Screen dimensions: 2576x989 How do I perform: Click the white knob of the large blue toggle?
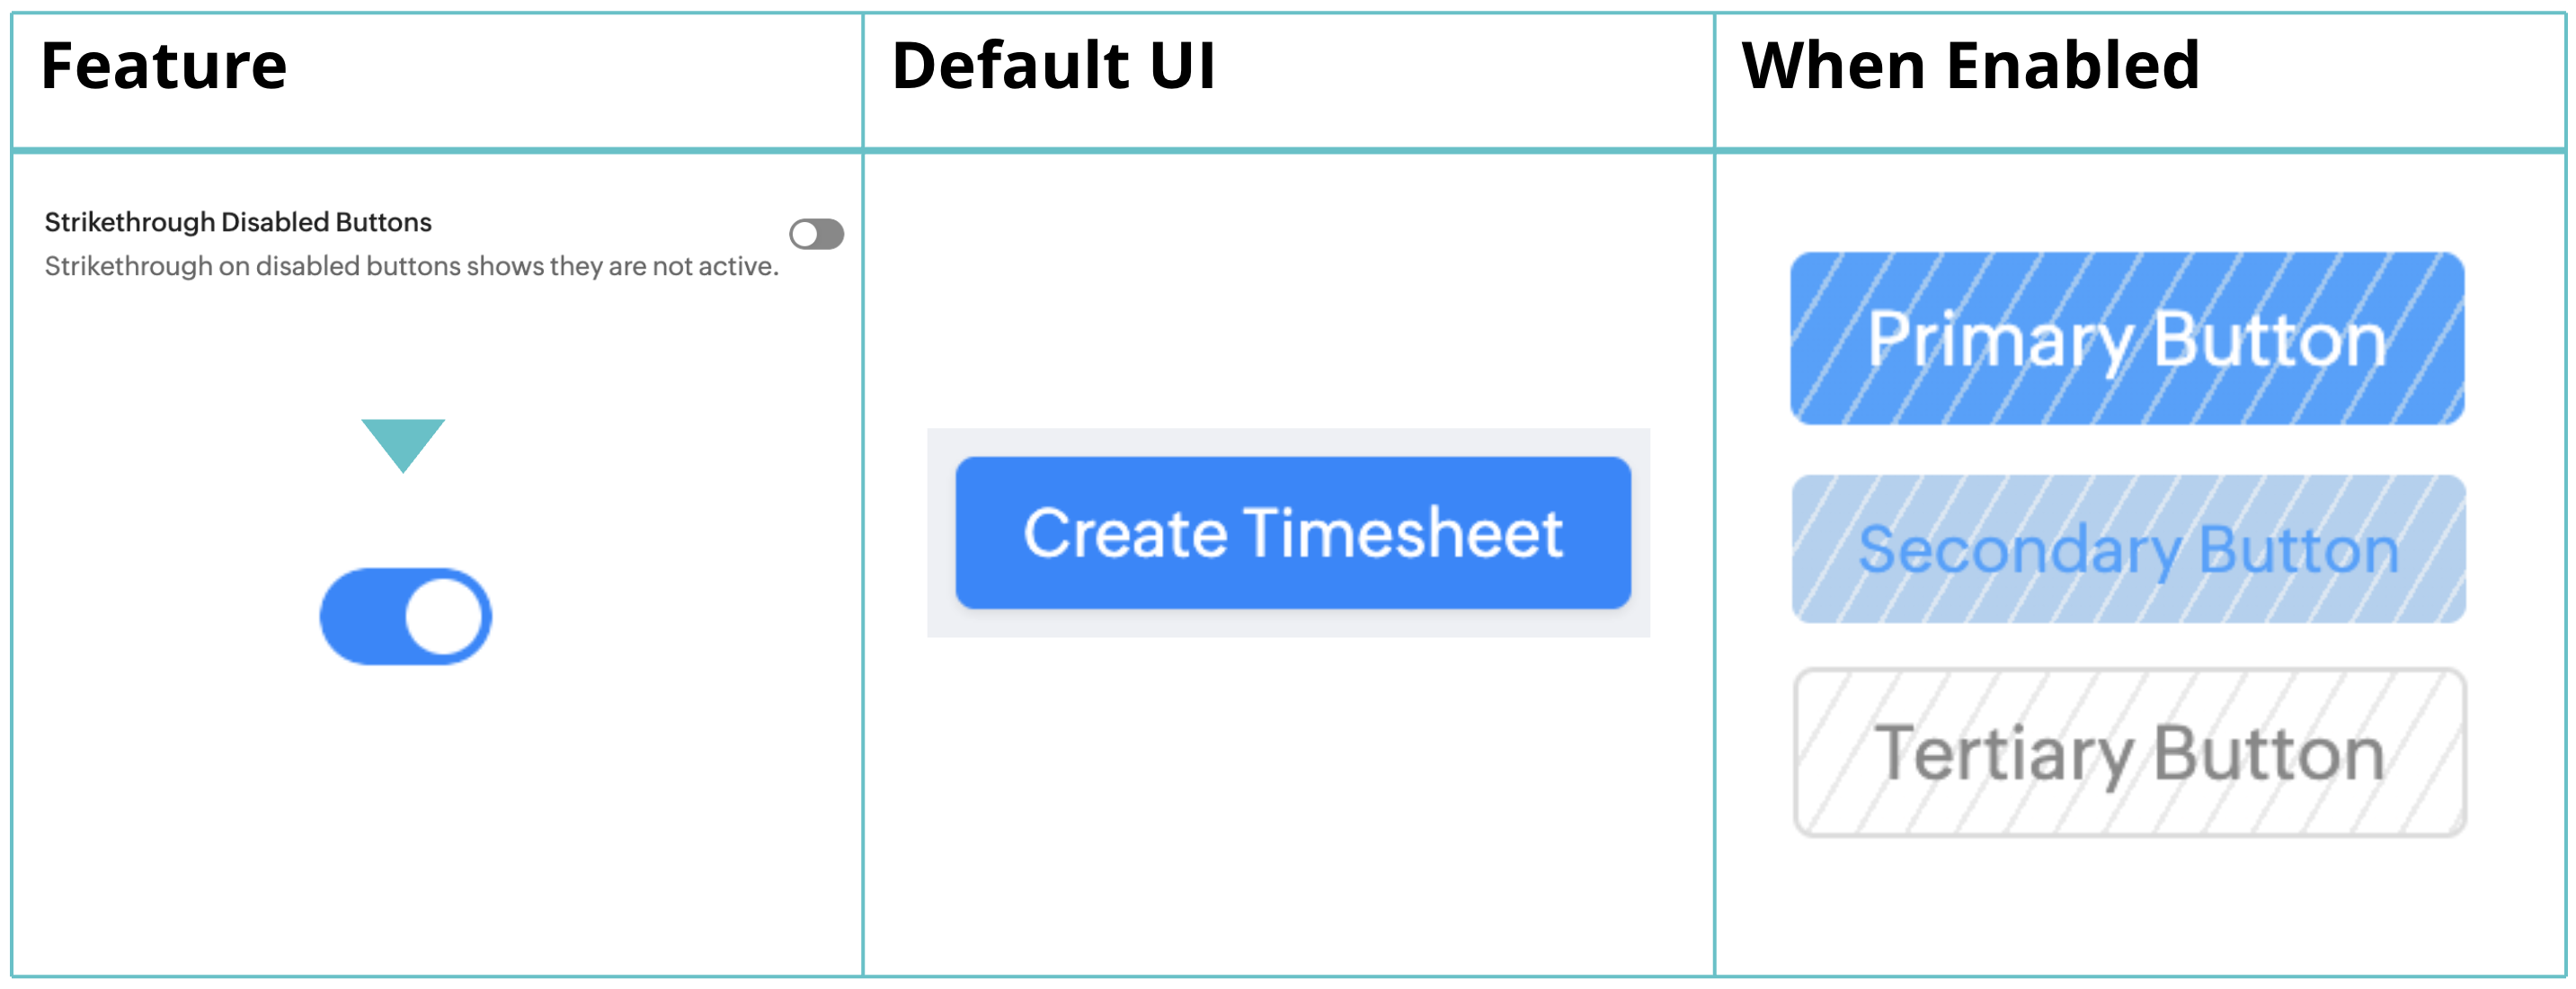(x=443, y=617)
